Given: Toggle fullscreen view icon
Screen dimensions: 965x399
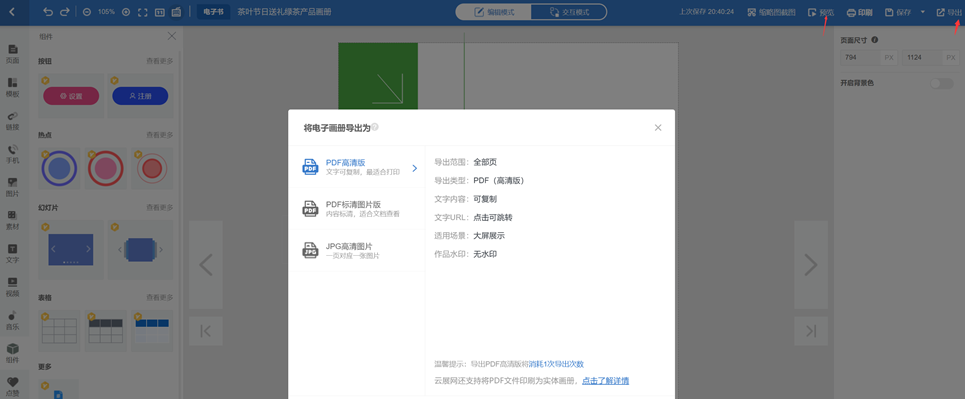Looking at the screenshot, I should pyautogui.click(x=142, y=12).
